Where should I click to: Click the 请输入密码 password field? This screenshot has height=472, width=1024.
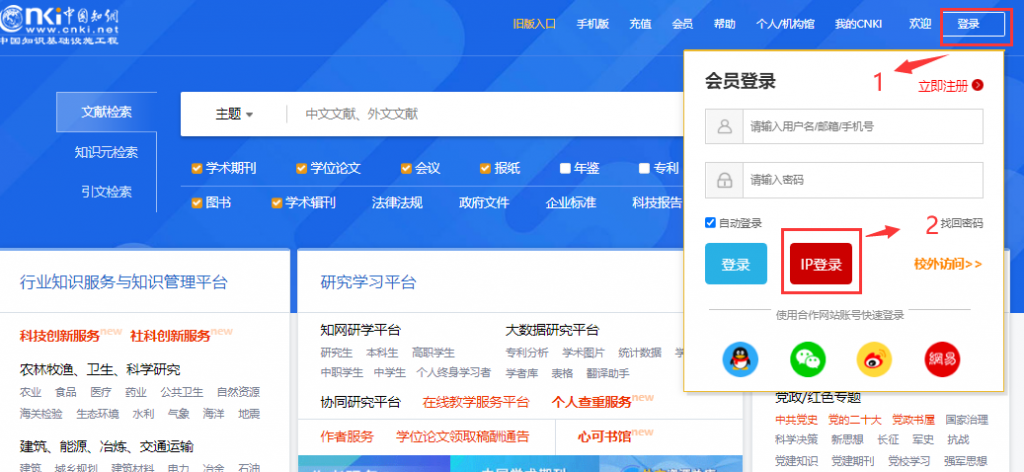tap(862, 180)
